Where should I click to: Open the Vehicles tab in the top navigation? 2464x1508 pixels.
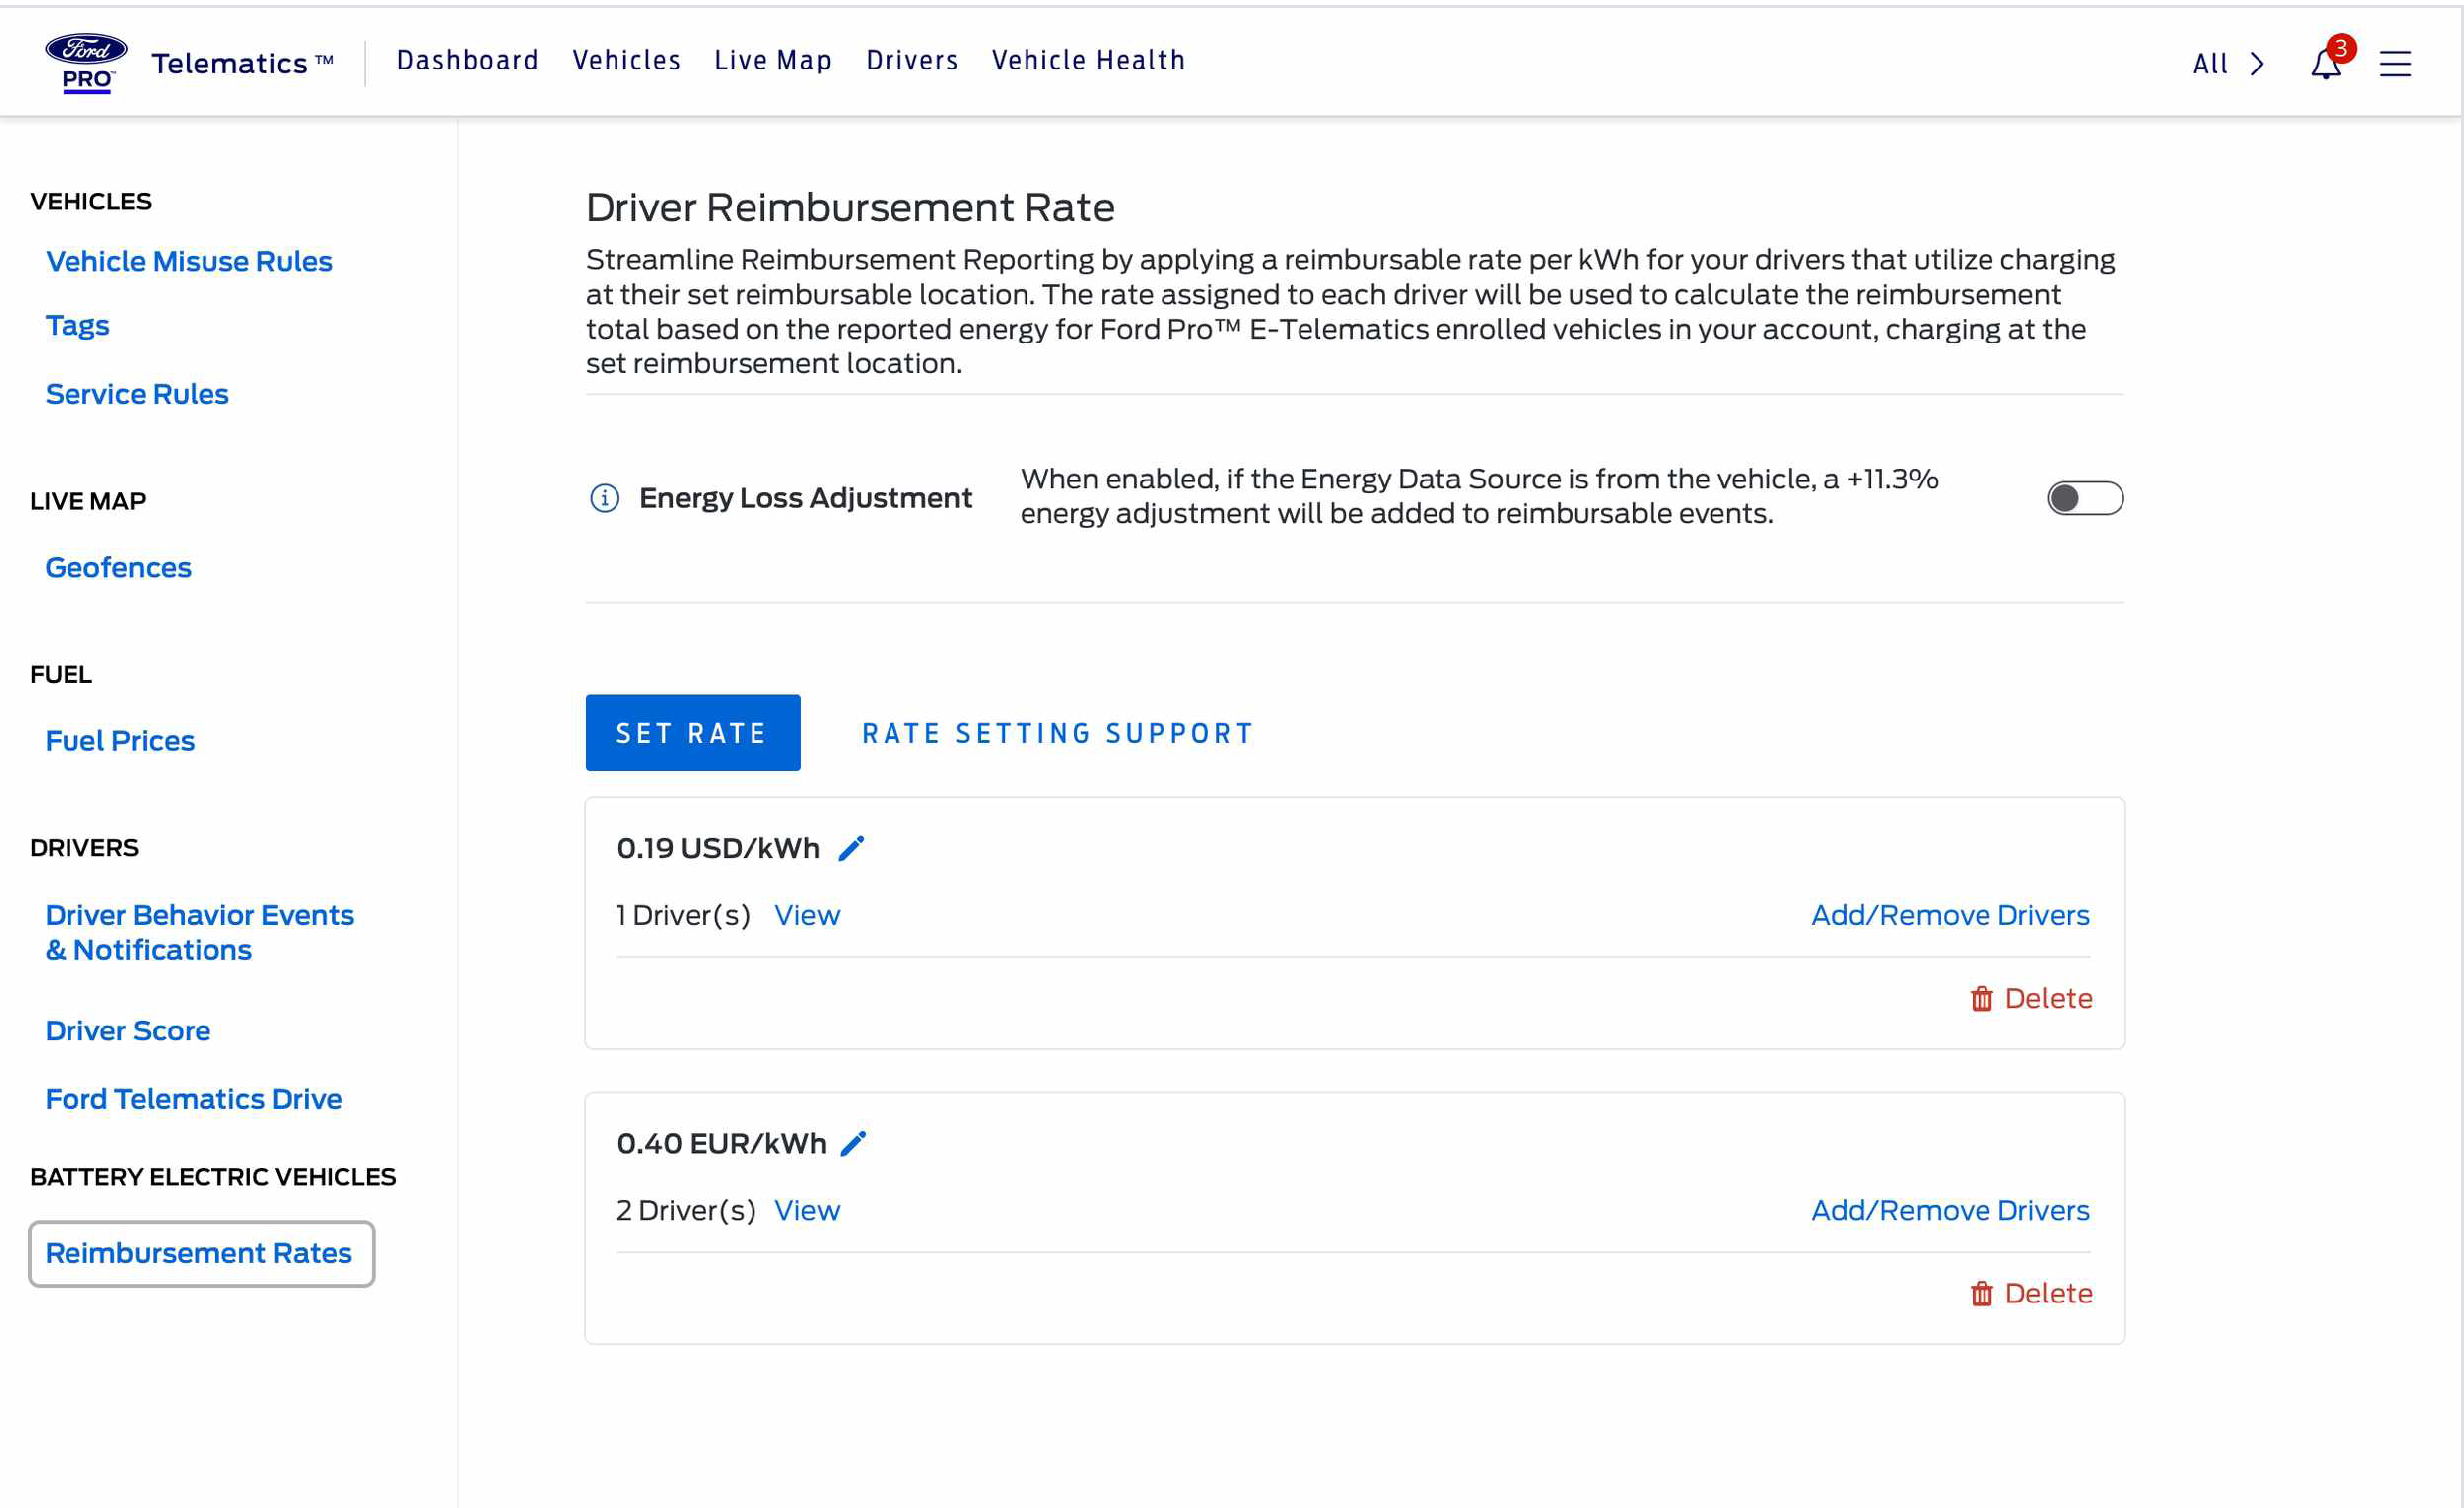tap(626, 60)
